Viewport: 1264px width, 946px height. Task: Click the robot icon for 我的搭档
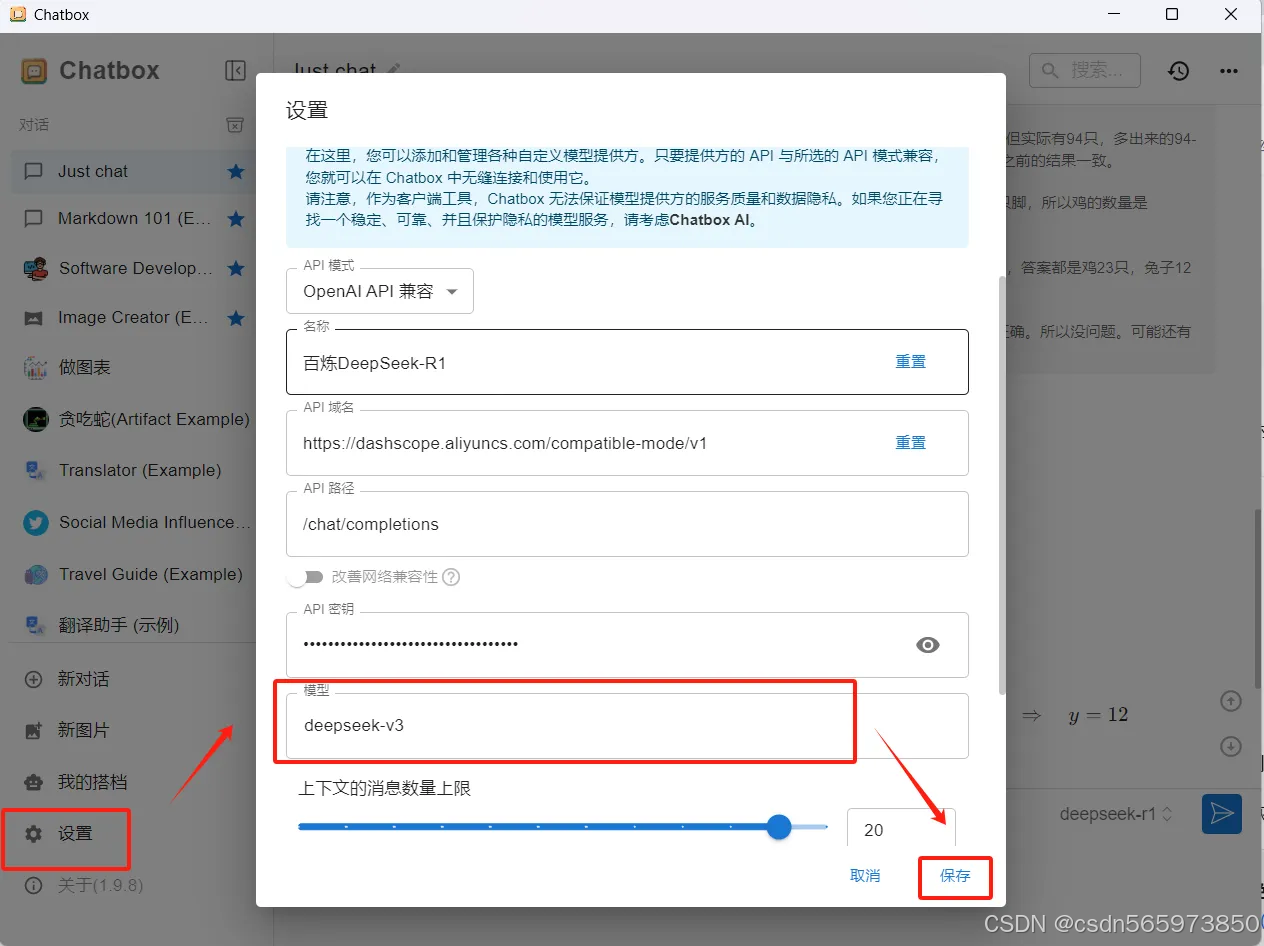(34, 782)
